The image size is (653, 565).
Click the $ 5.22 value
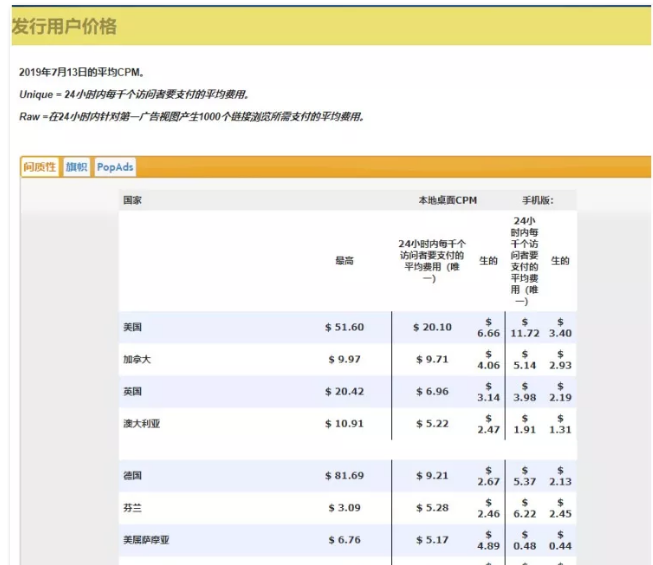point(432,423)
